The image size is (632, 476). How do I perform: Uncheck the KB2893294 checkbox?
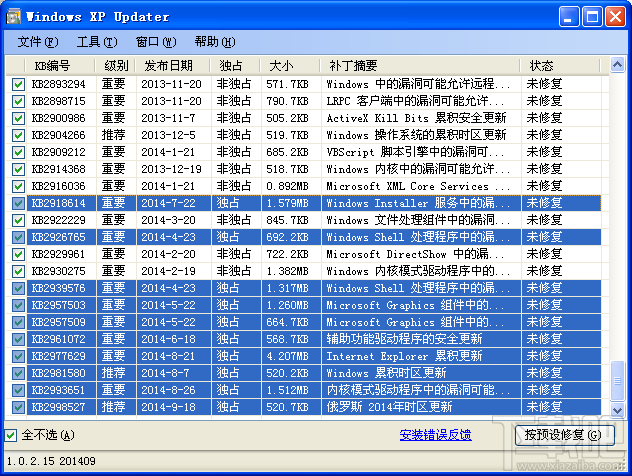(18, 84)
